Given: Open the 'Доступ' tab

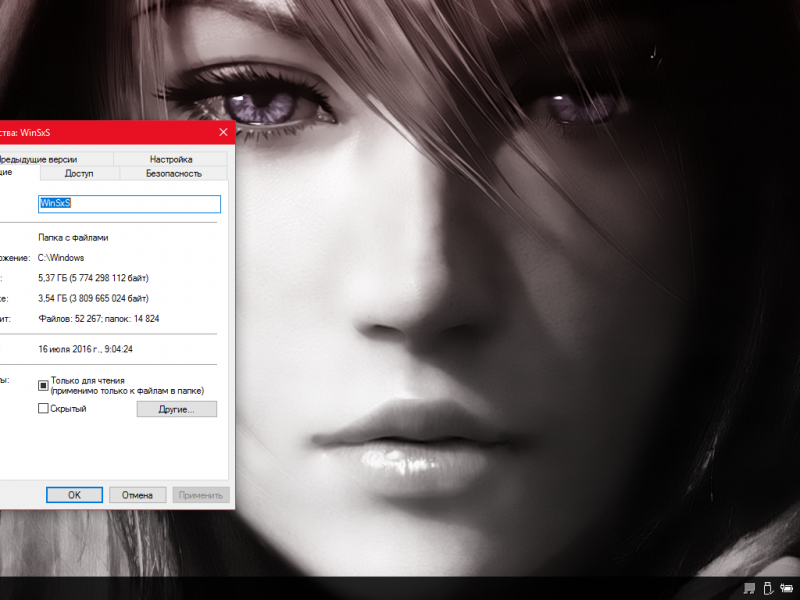Looking at the screenshot, I should [79, 173].
